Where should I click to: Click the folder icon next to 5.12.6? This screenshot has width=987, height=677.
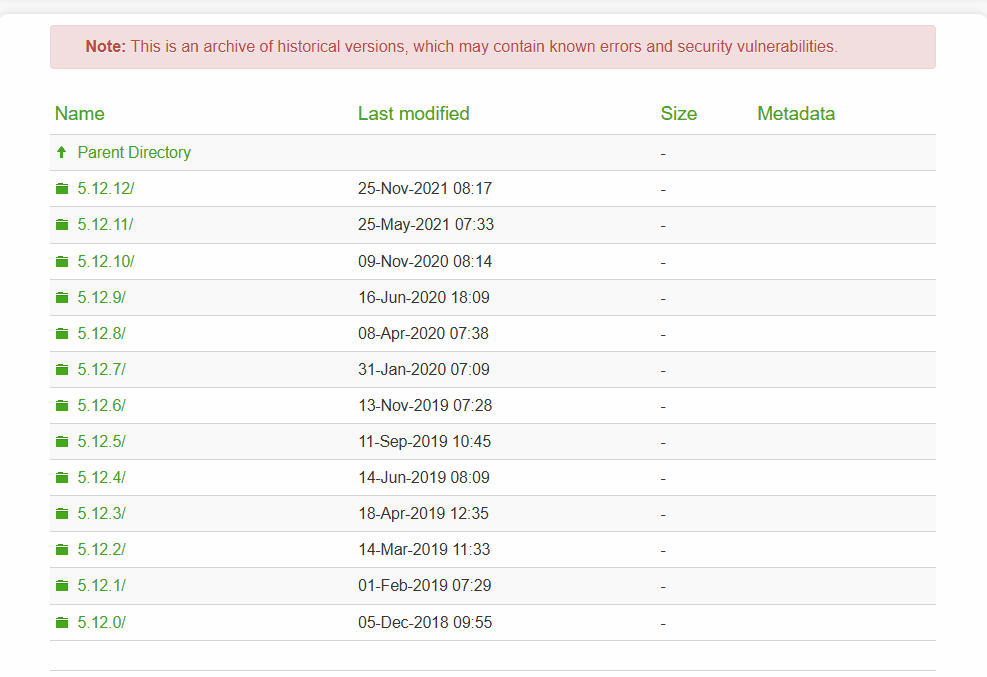(62, 406)
